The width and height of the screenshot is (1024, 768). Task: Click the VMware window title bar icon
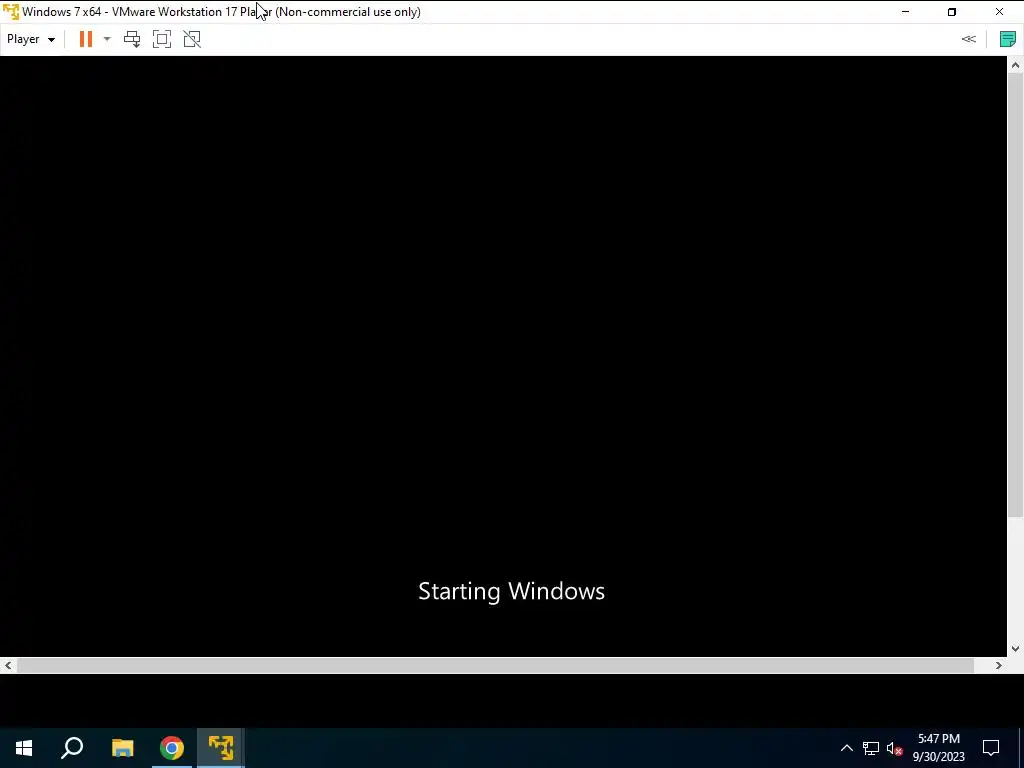click(x=11, y=12)
